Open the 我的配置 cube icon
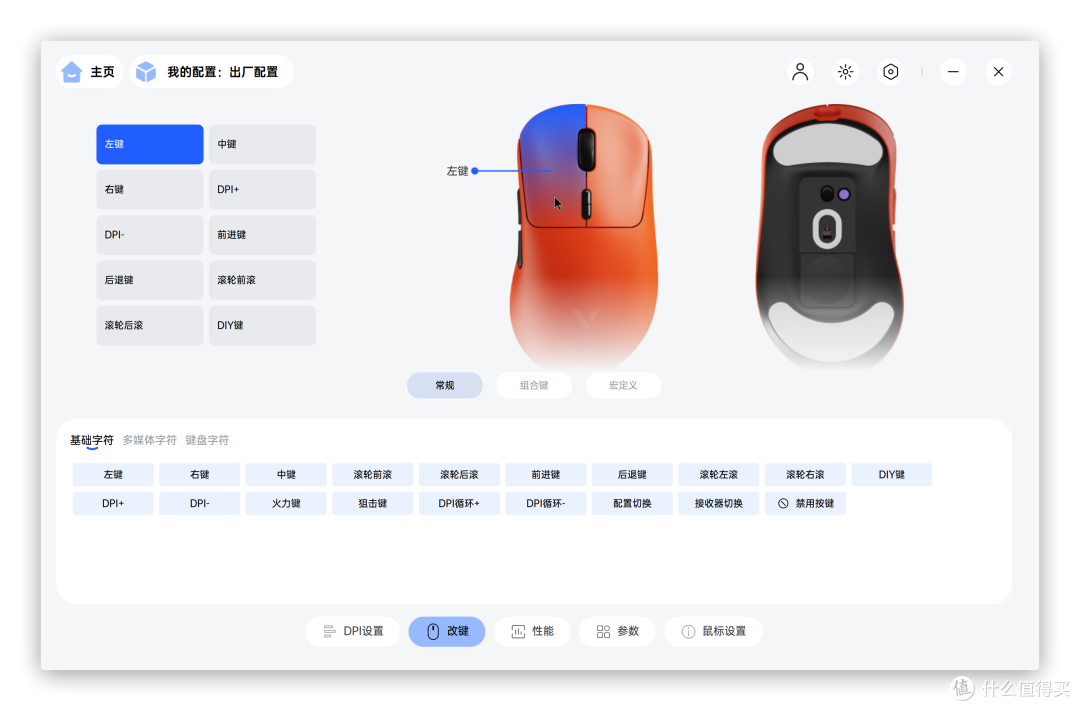This screenshot has width=1080, height=711. pyautogui.click(x=146, y=72)
